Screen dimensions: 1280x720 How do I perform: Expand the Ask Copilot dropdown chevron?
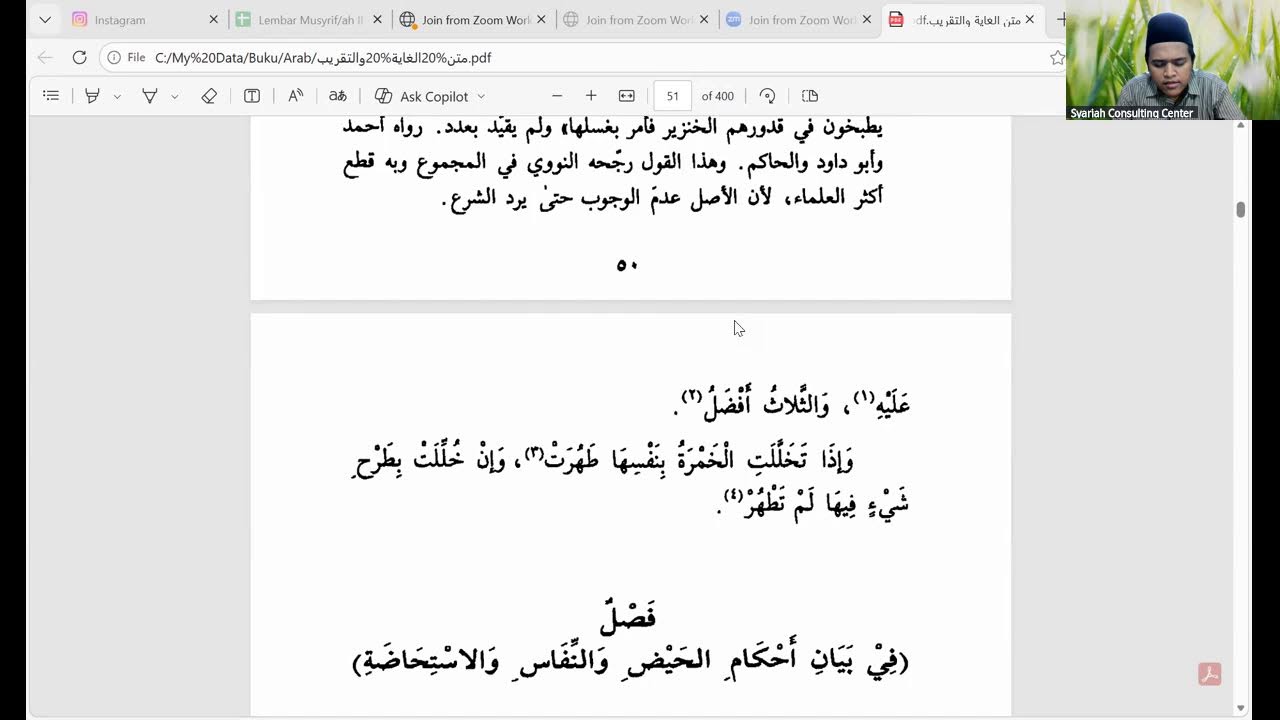(x=481, y=96)
